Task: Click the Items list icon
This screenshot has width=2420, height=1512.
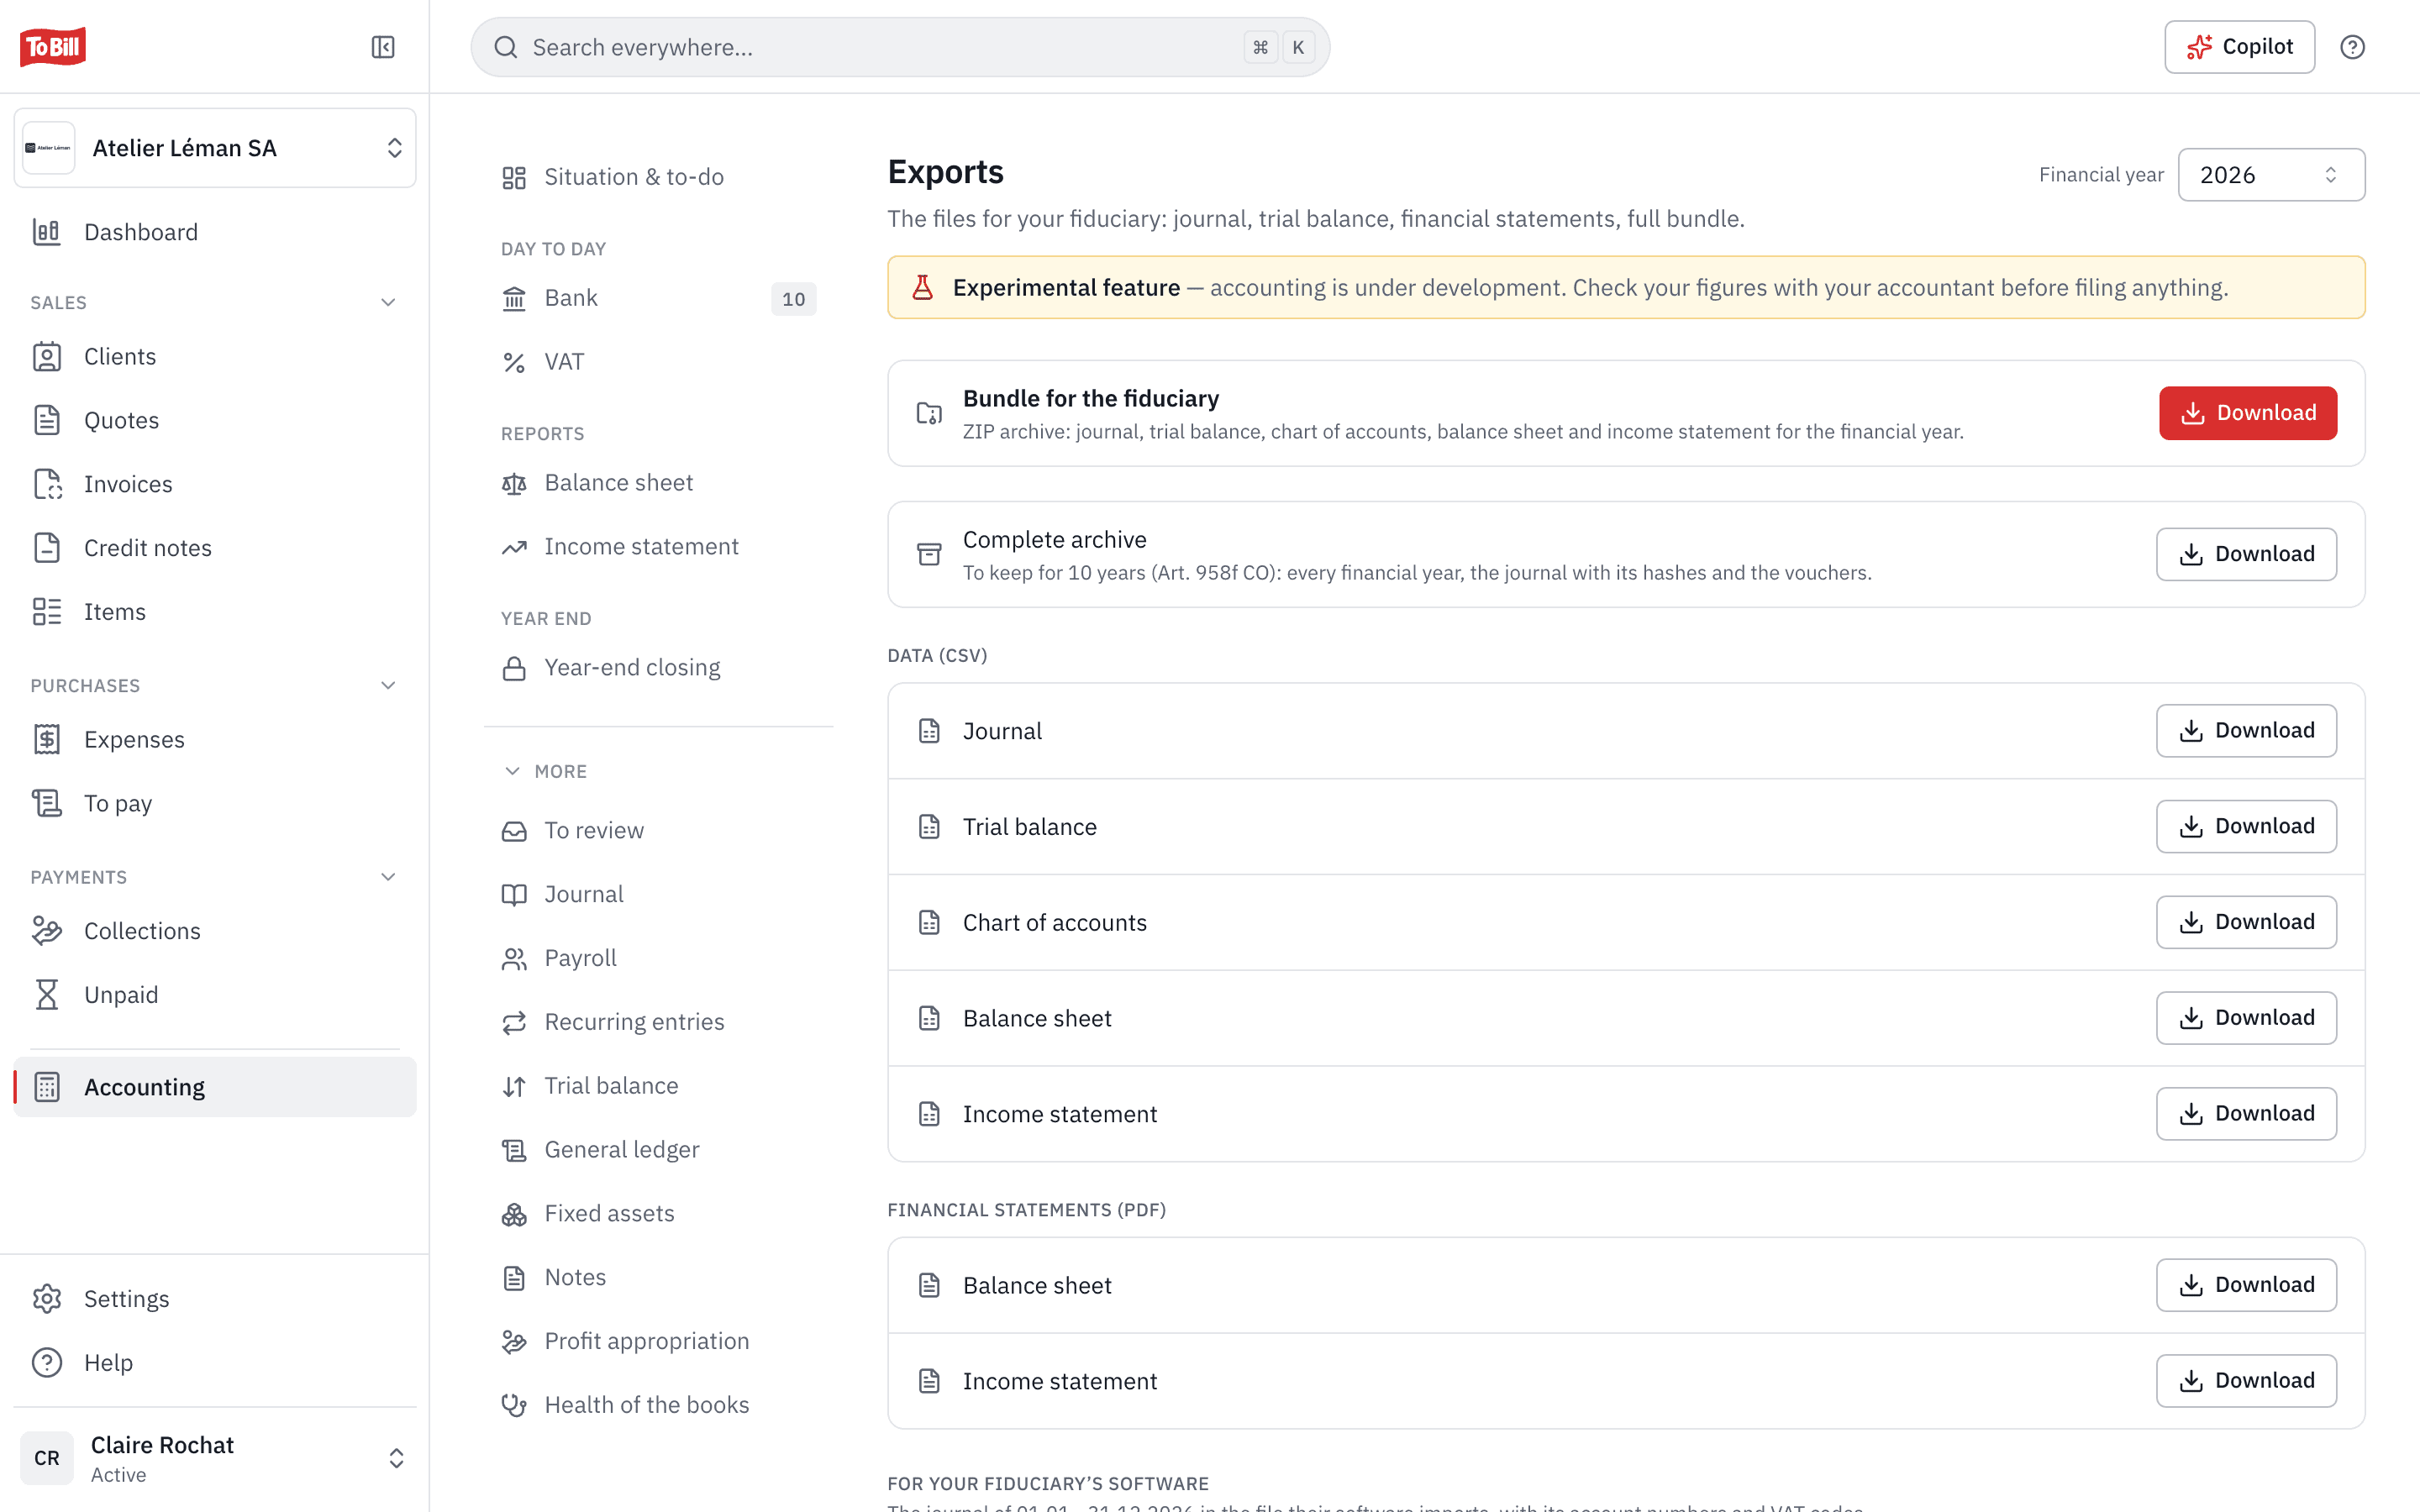Action: (x=47, y=612)
